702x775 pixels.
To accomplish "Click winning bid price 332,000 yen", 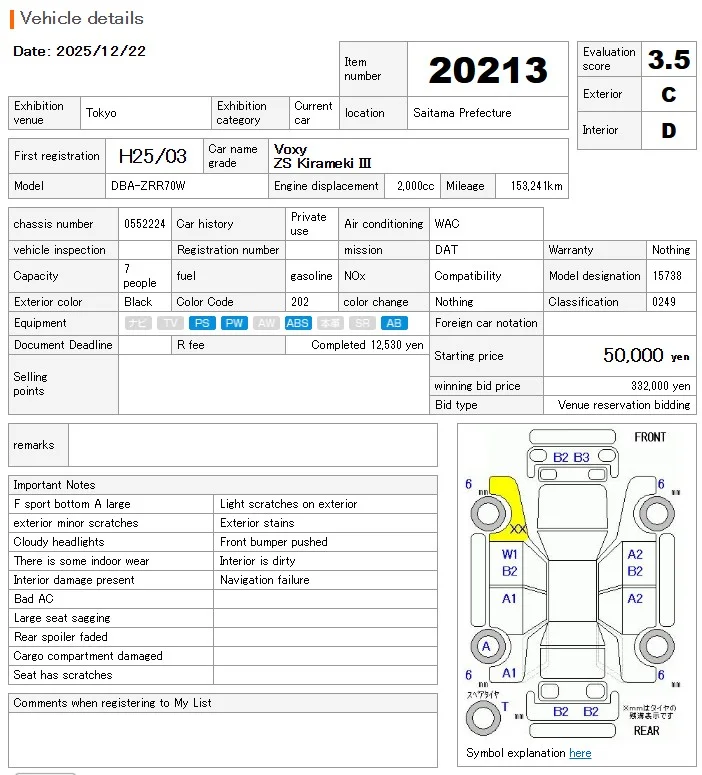I will click(x=660, y=386).
